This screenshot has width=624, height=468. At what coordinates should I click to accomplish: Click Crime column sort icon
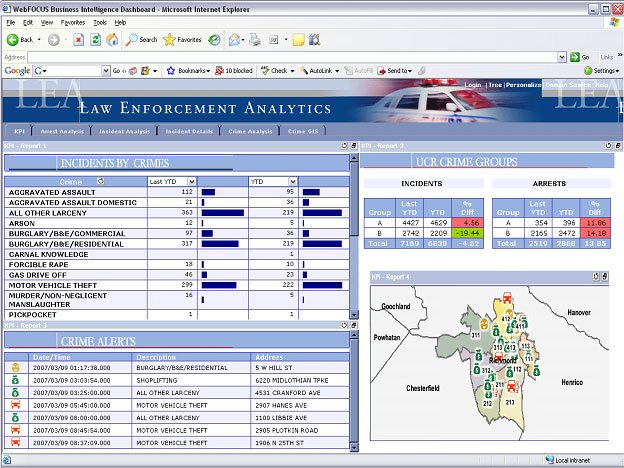[x=101, y=181]
